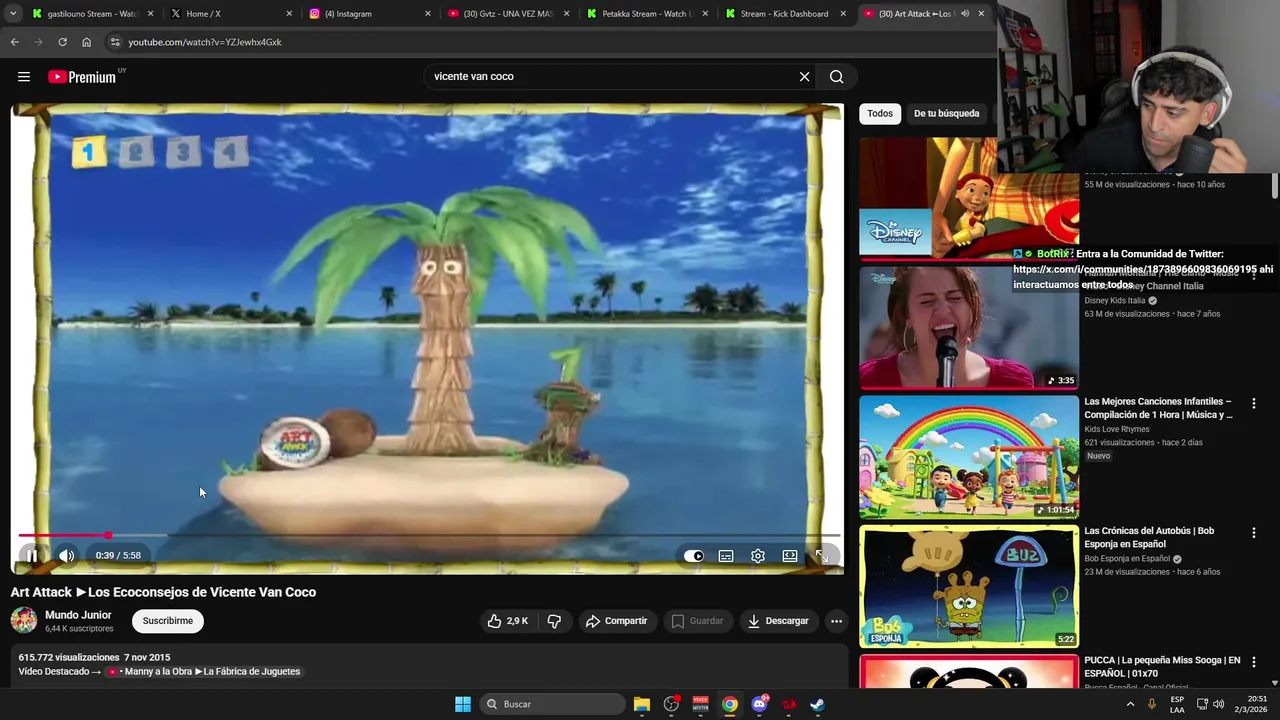Reload the page in Chrome
Screen dimensions: 1280x720
pos(62,42)
